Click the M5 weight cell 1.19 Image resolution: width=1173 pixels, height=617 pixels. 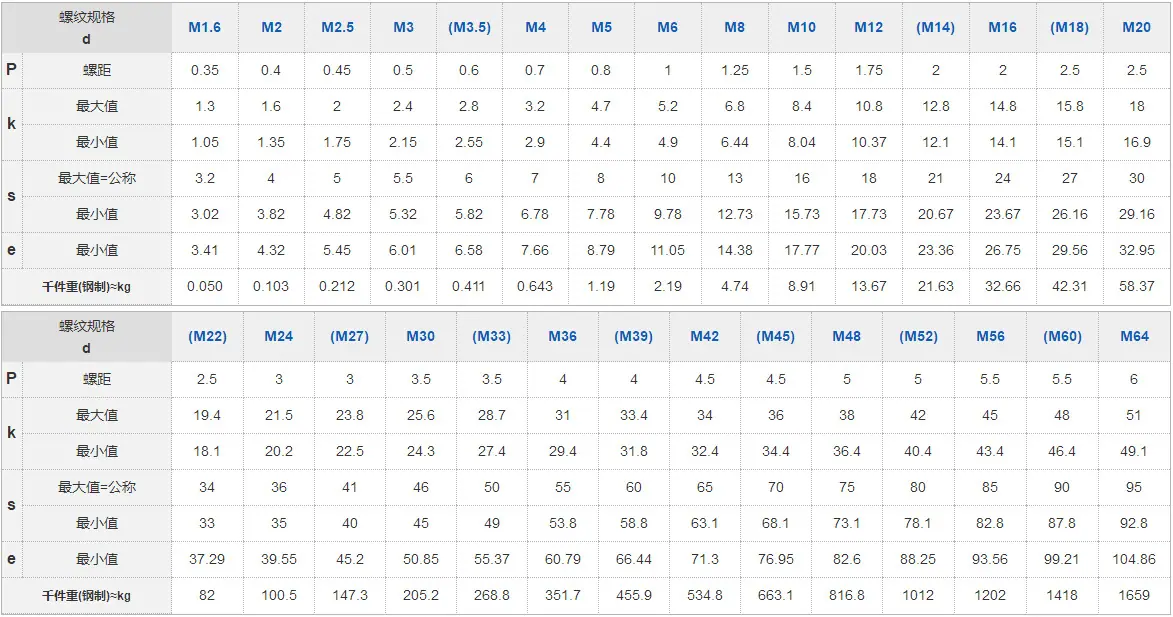point(601,286)
